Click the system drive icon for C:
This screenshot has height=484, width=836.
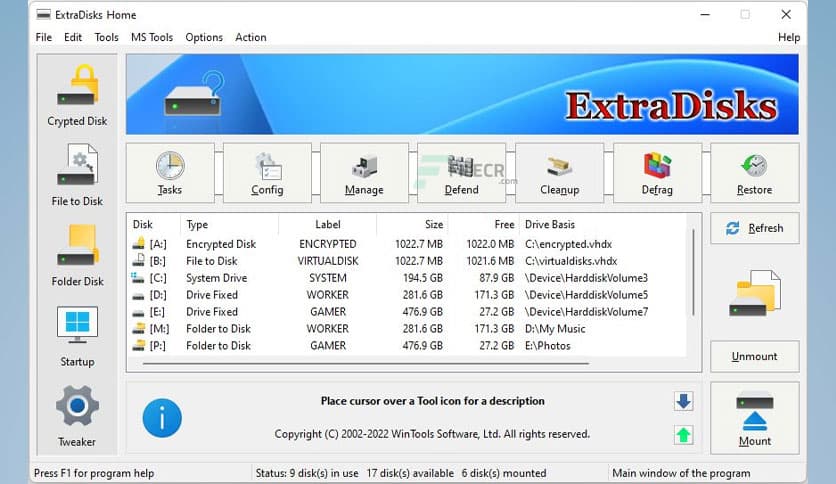(x=138, y=278)
